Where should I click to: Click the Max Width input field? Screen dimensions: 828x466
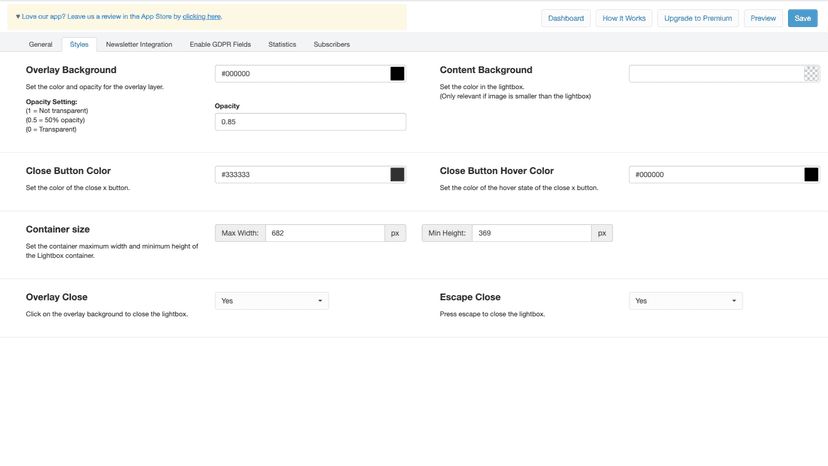click(x=325, y=233)
